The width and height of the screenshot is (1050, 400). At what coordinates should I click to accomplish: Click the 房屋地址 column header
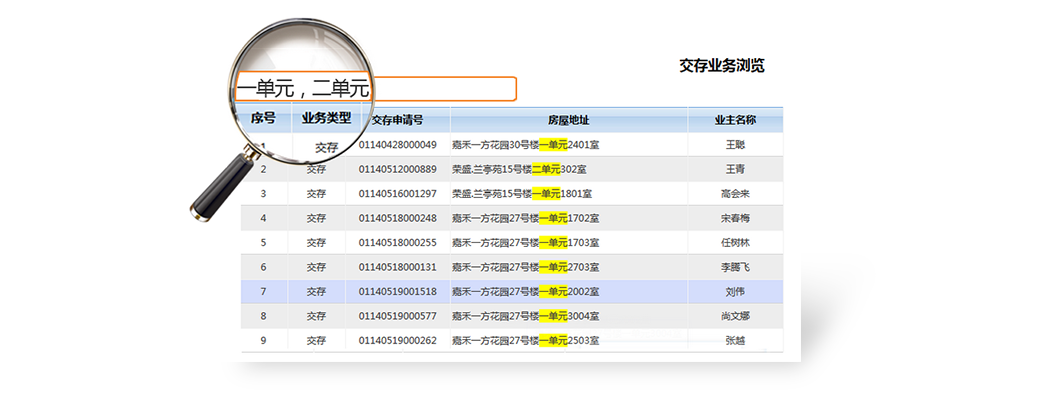pos(568,120)
